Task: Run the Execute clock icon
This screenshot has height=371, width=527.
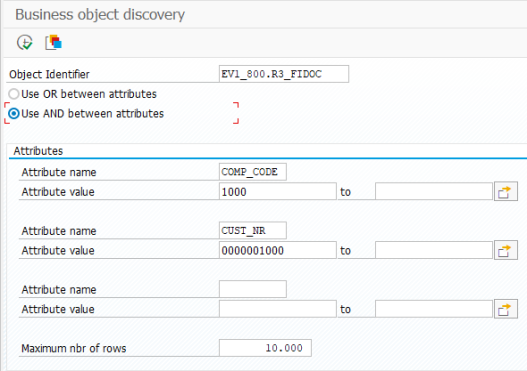Action: point(25,43)
